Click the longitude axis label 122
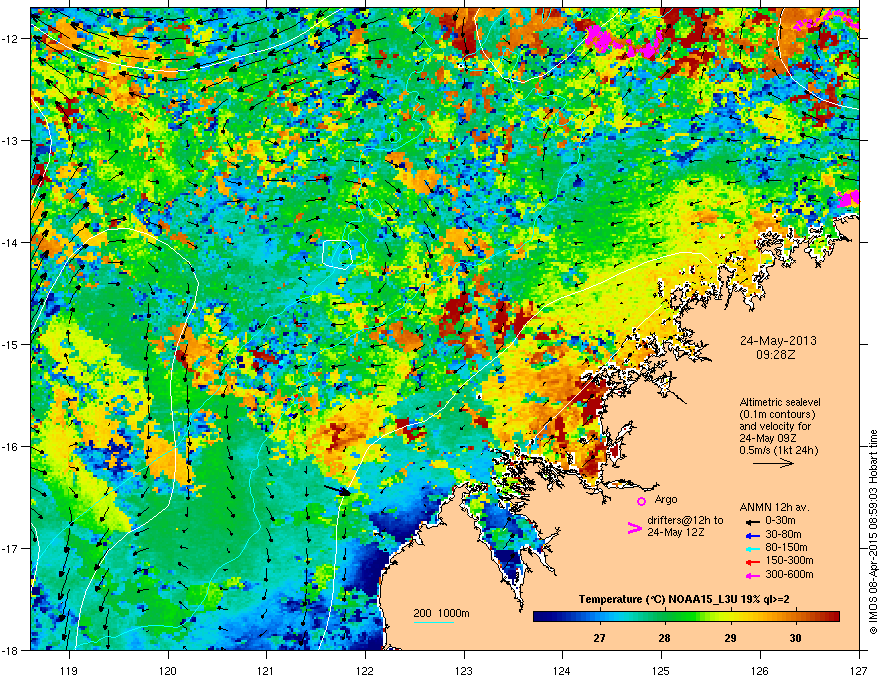The width and height of the screenshot is (880, 680). [365, 670]
